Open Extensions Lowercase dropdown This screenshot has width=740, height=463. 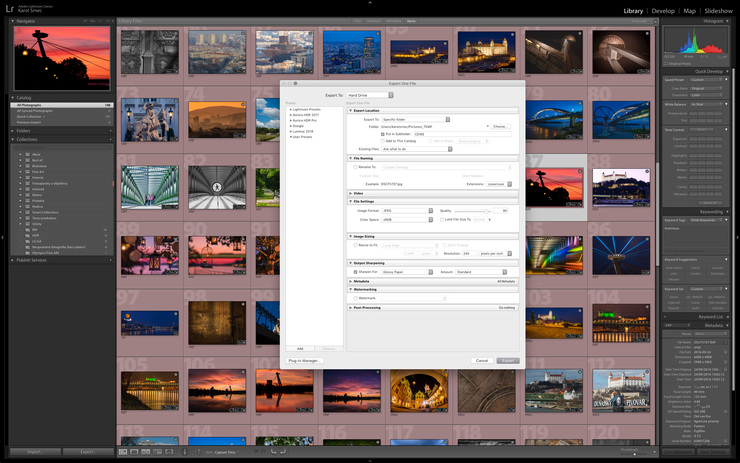[x=499, y=184]
